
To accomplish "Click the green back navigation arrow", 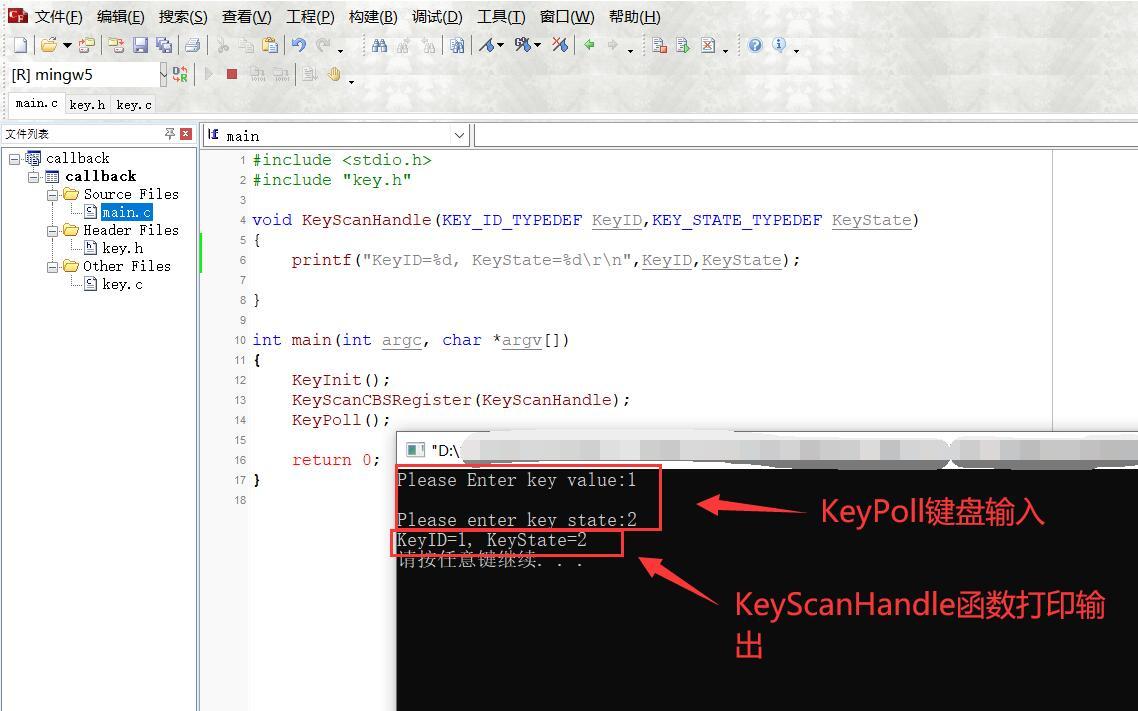I will click(x=589, y=45).
